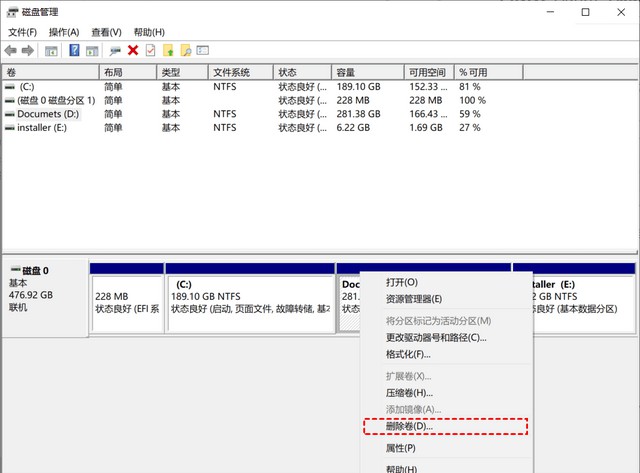Open the 操作(A) menu

tap(63, 32)
